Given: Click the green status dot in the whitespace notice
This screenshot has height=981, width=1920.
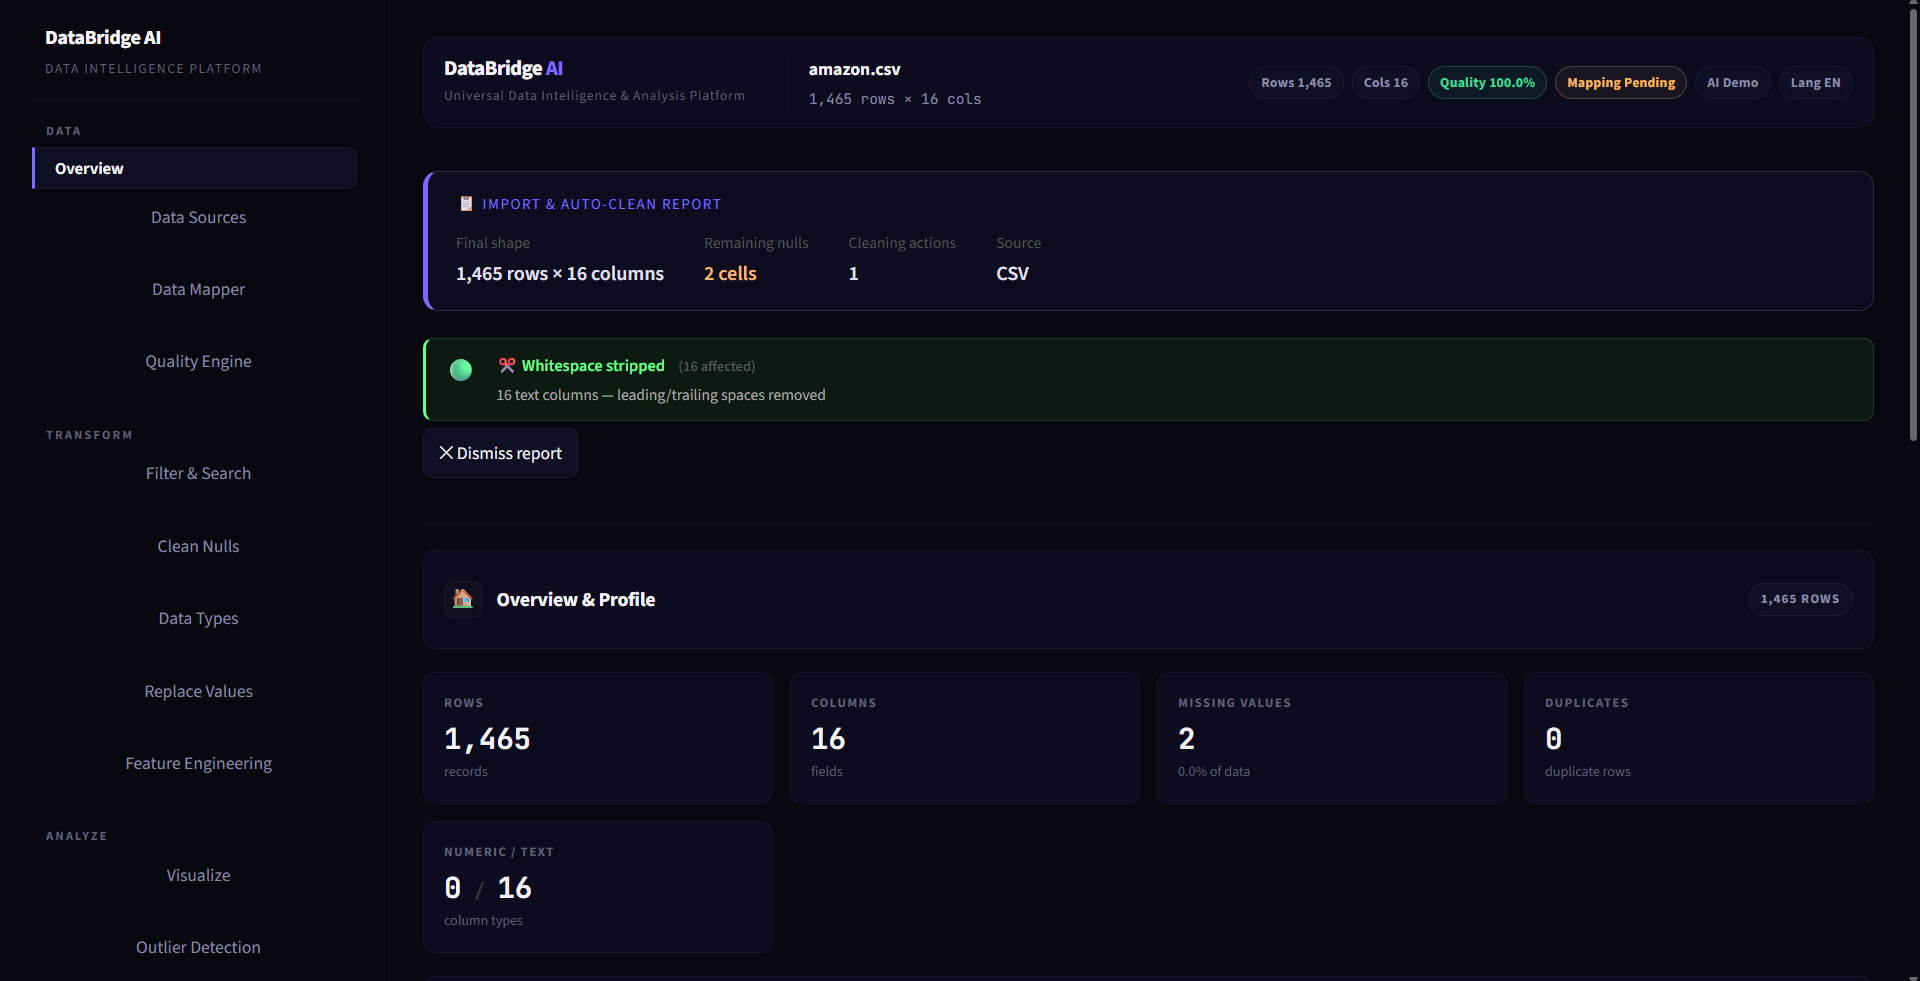Looking at the screenshot, I should [461, 370].
